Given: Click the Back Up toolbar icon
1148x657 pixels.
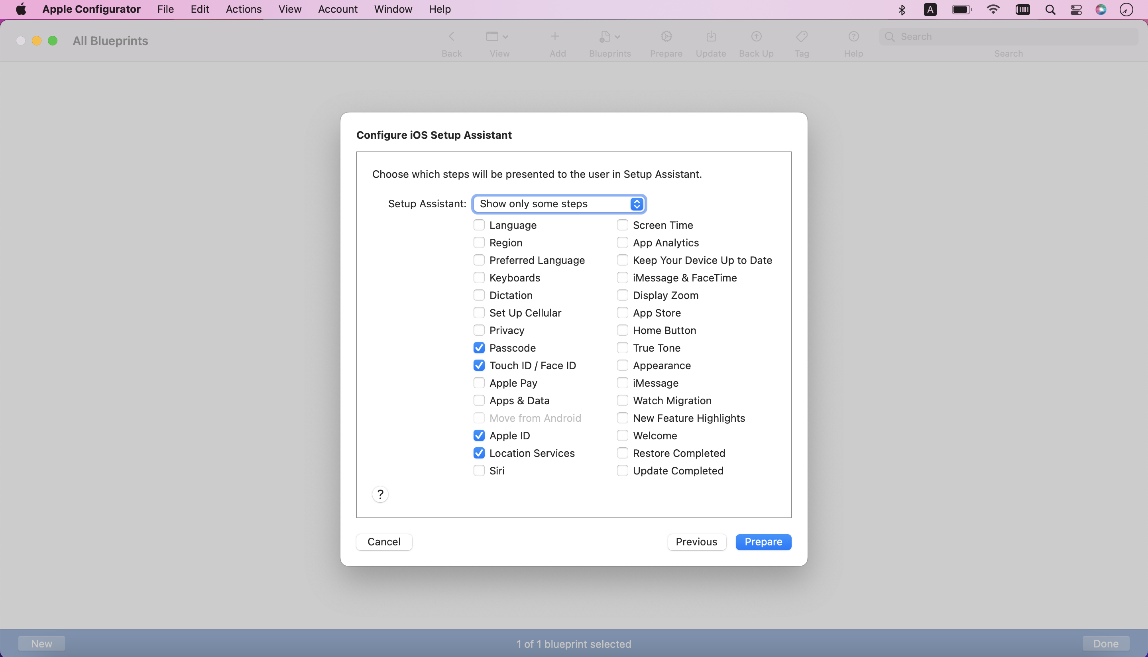Looking at the screenshot, I should 756,37.
